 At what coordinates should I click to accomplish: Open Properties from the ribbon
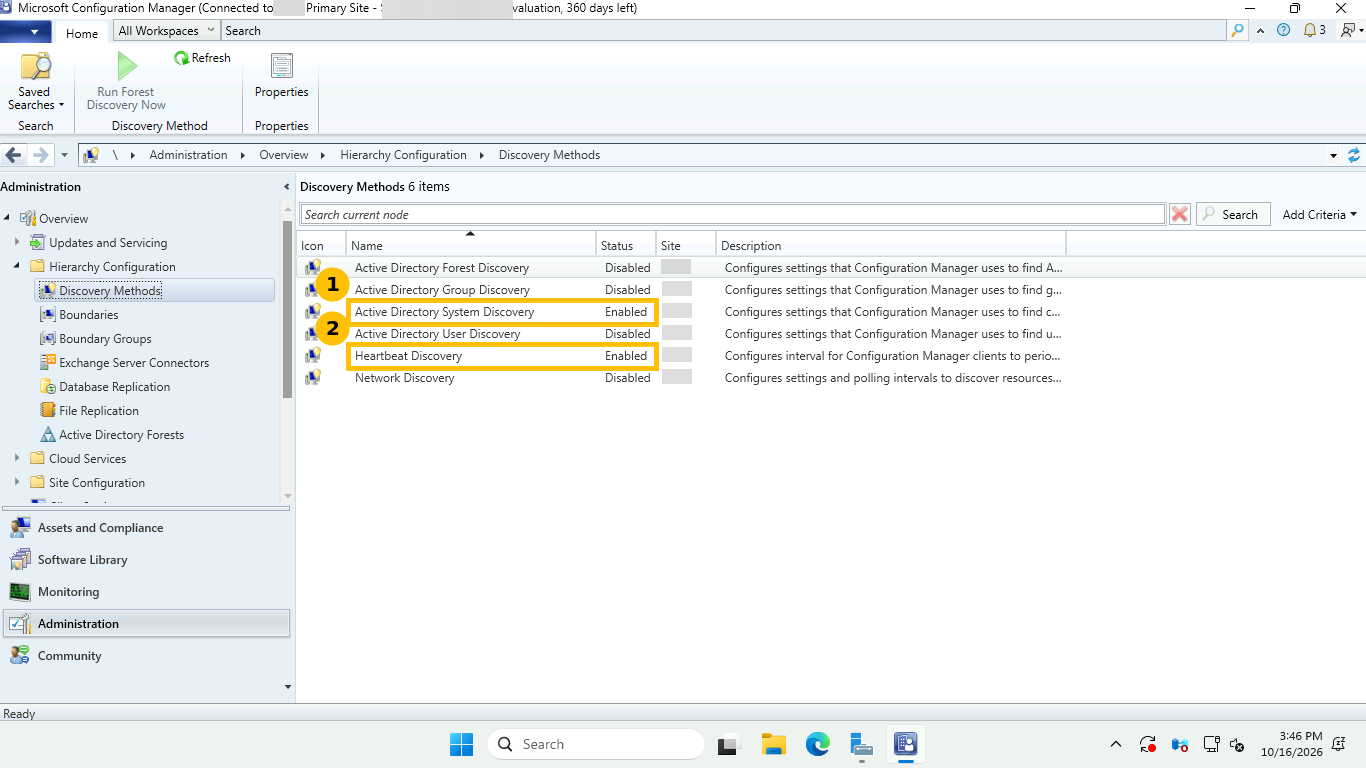coord(282,77)
